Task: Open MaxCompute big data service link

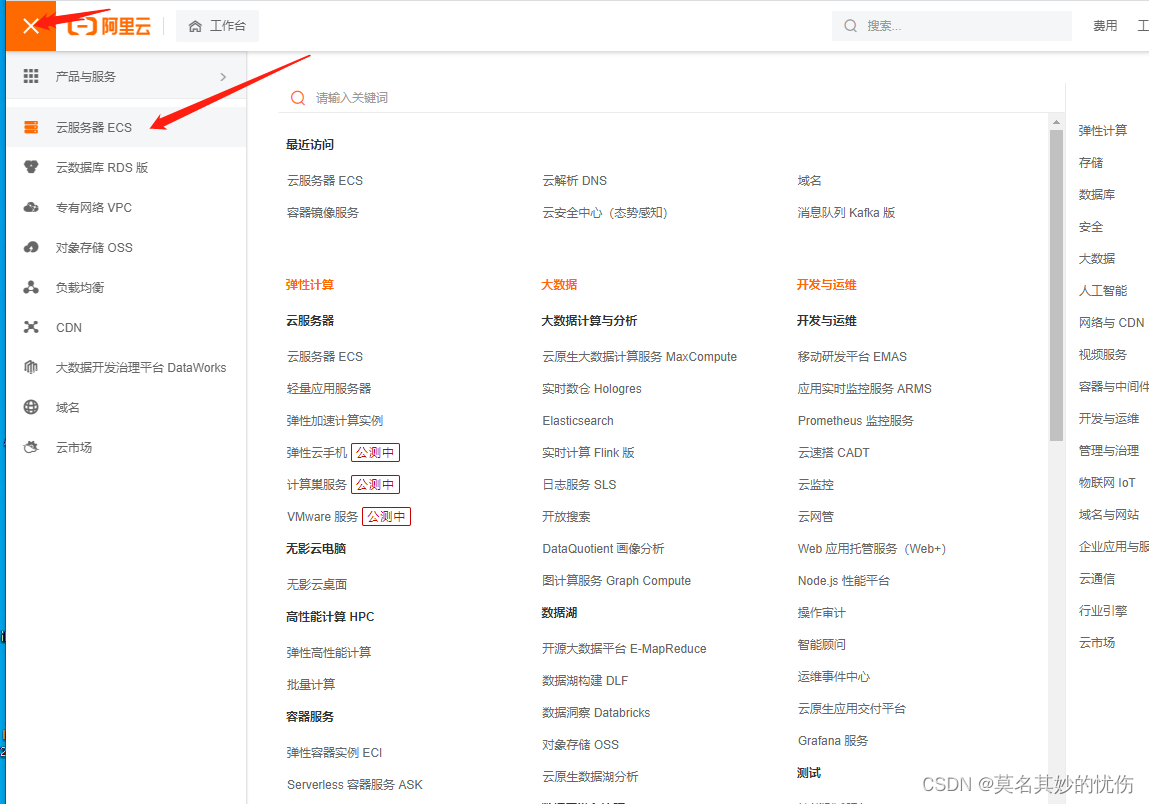Action: (x=640, y=356)
